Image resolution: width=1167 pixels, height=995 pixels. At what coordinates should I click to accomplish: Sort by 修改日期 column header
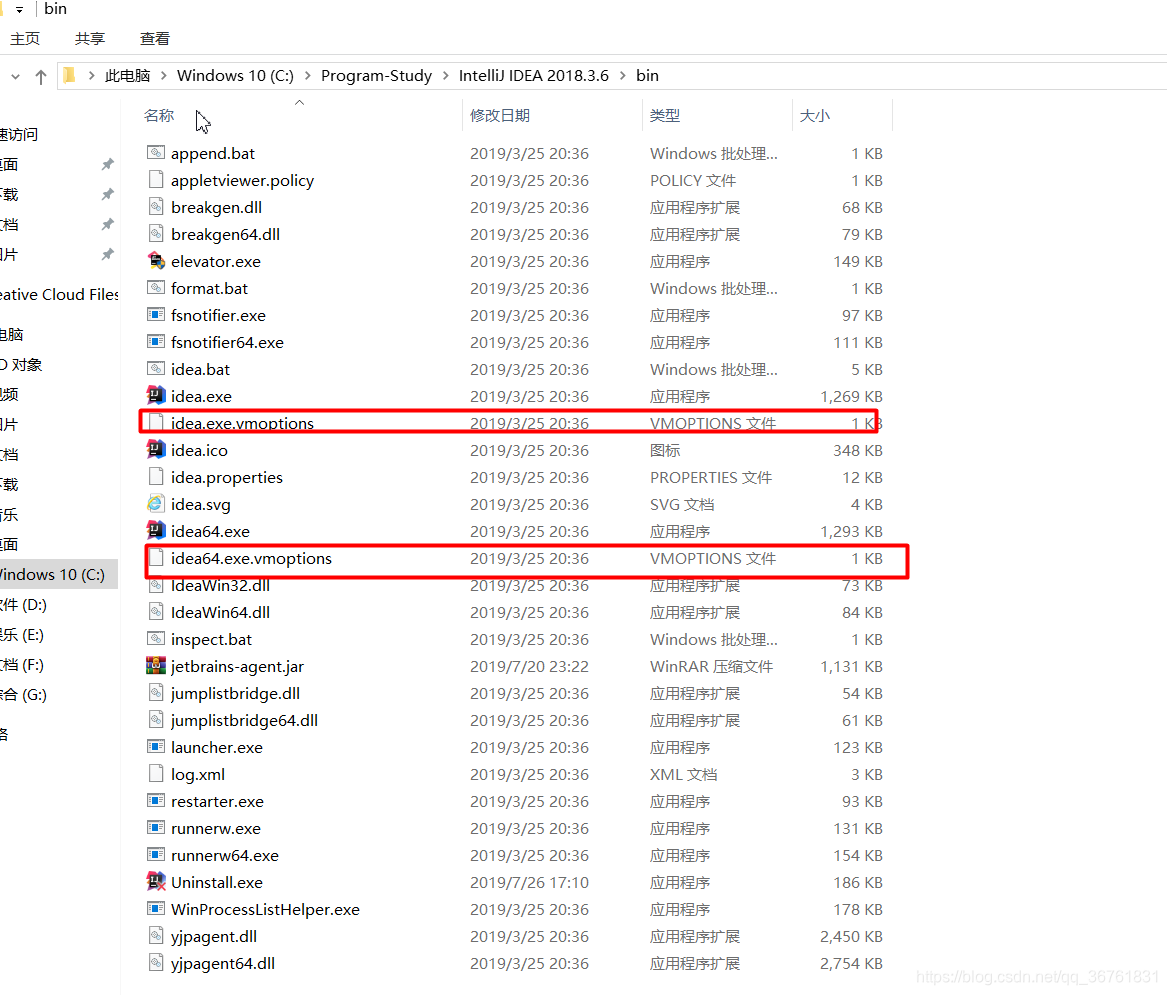click(500, 115)
